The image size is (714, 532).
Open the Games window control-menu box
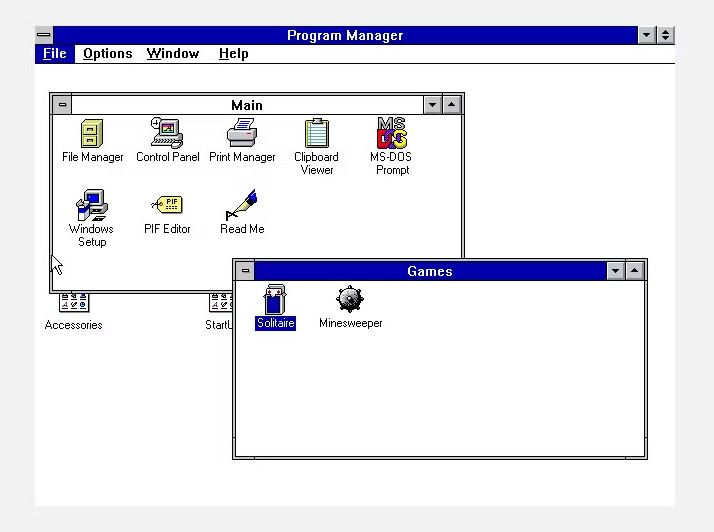coord(245,271)
